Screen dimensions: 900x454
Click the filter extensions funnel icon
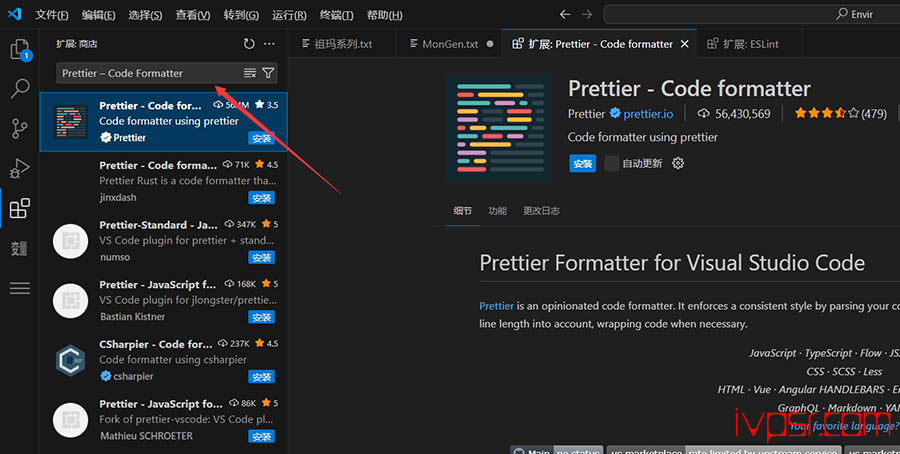tap(268, 73)
